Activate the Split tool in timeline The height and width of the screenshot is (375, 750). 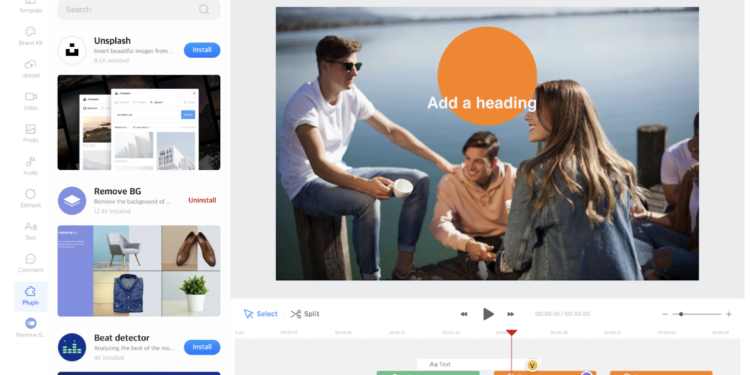[305, 314]
